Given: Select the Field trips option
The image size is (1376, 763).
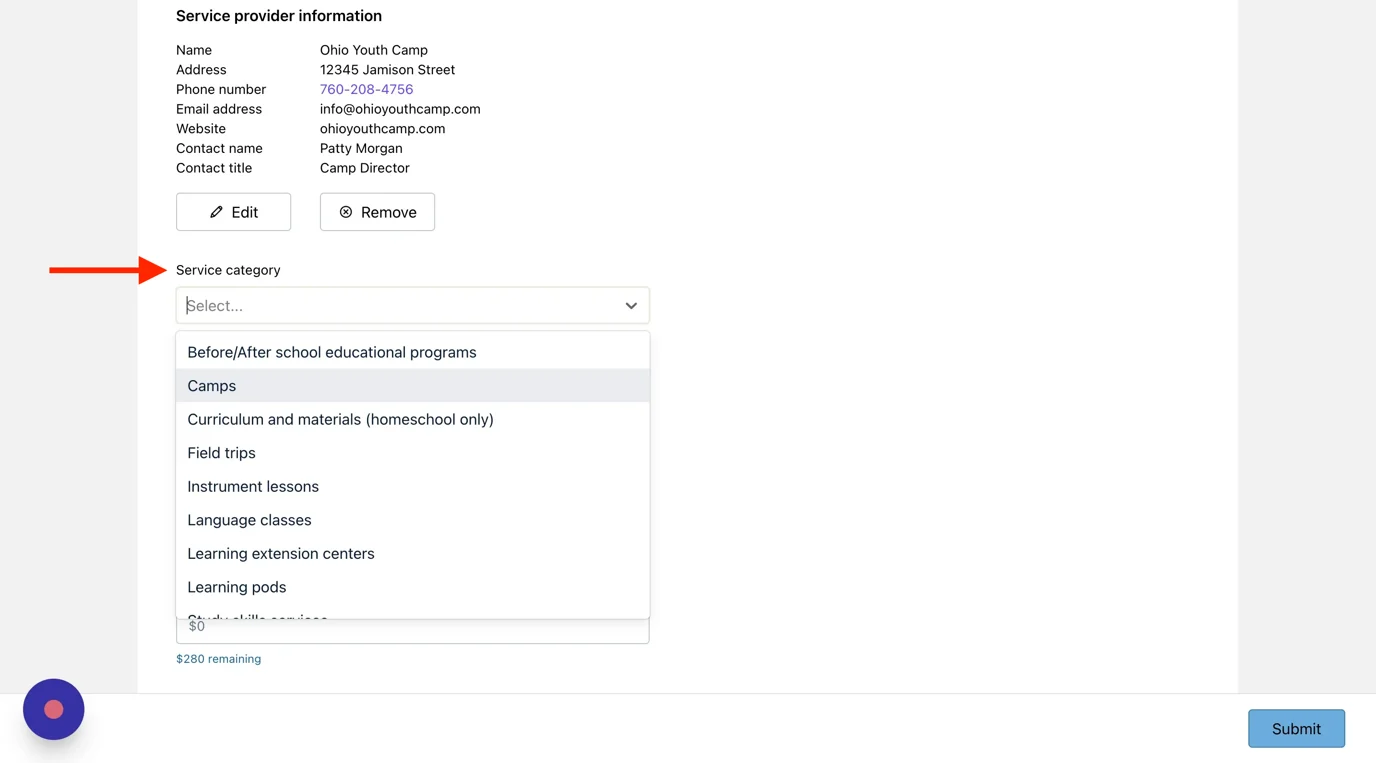Looking at the screenshot, I should [413, 453].
